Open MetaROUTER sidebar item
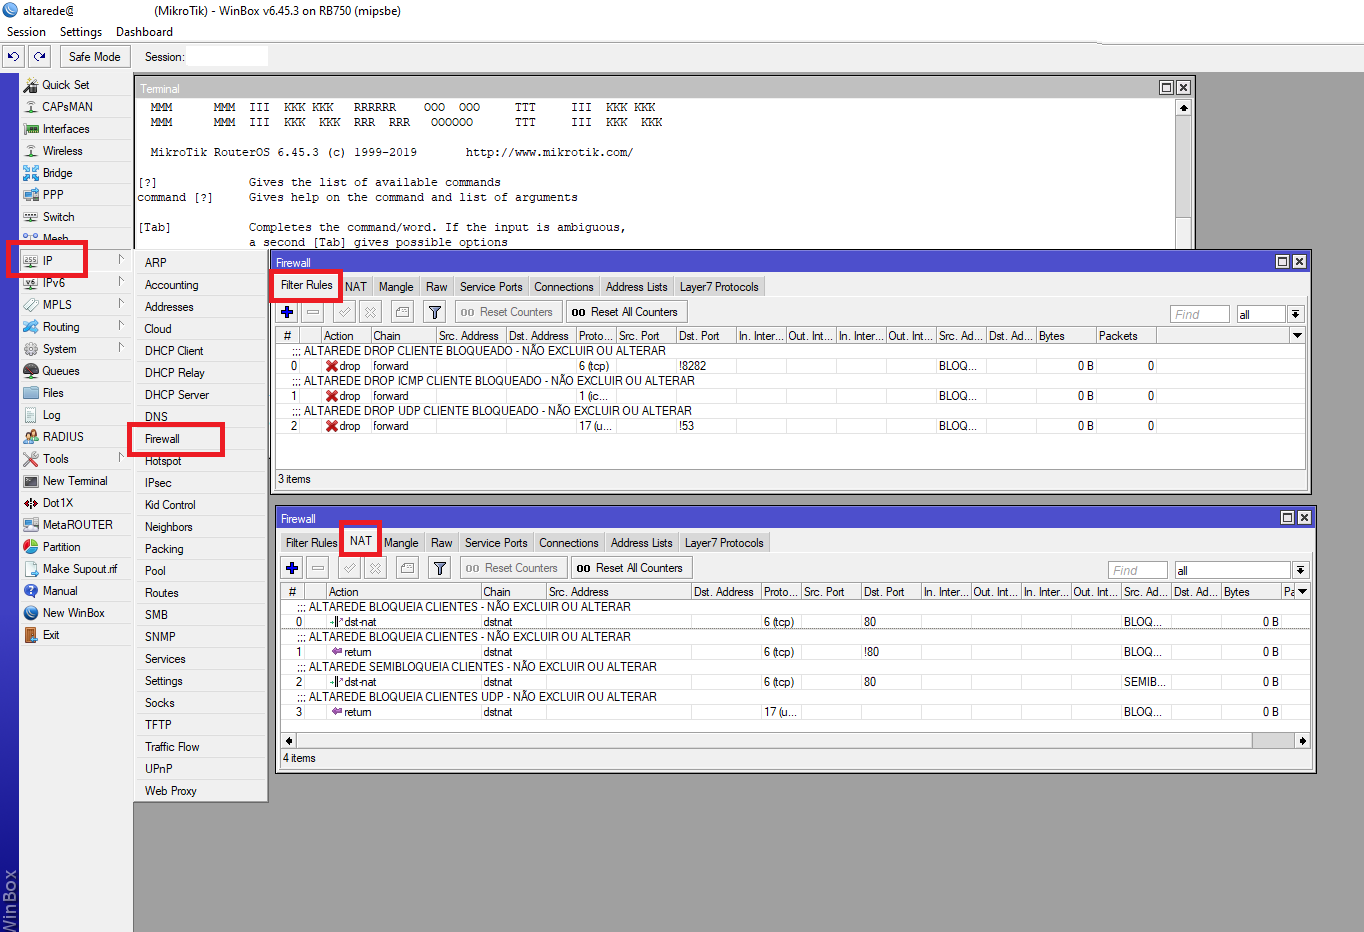This screenshot has height=932, width=1364. [x=77, y=525]
